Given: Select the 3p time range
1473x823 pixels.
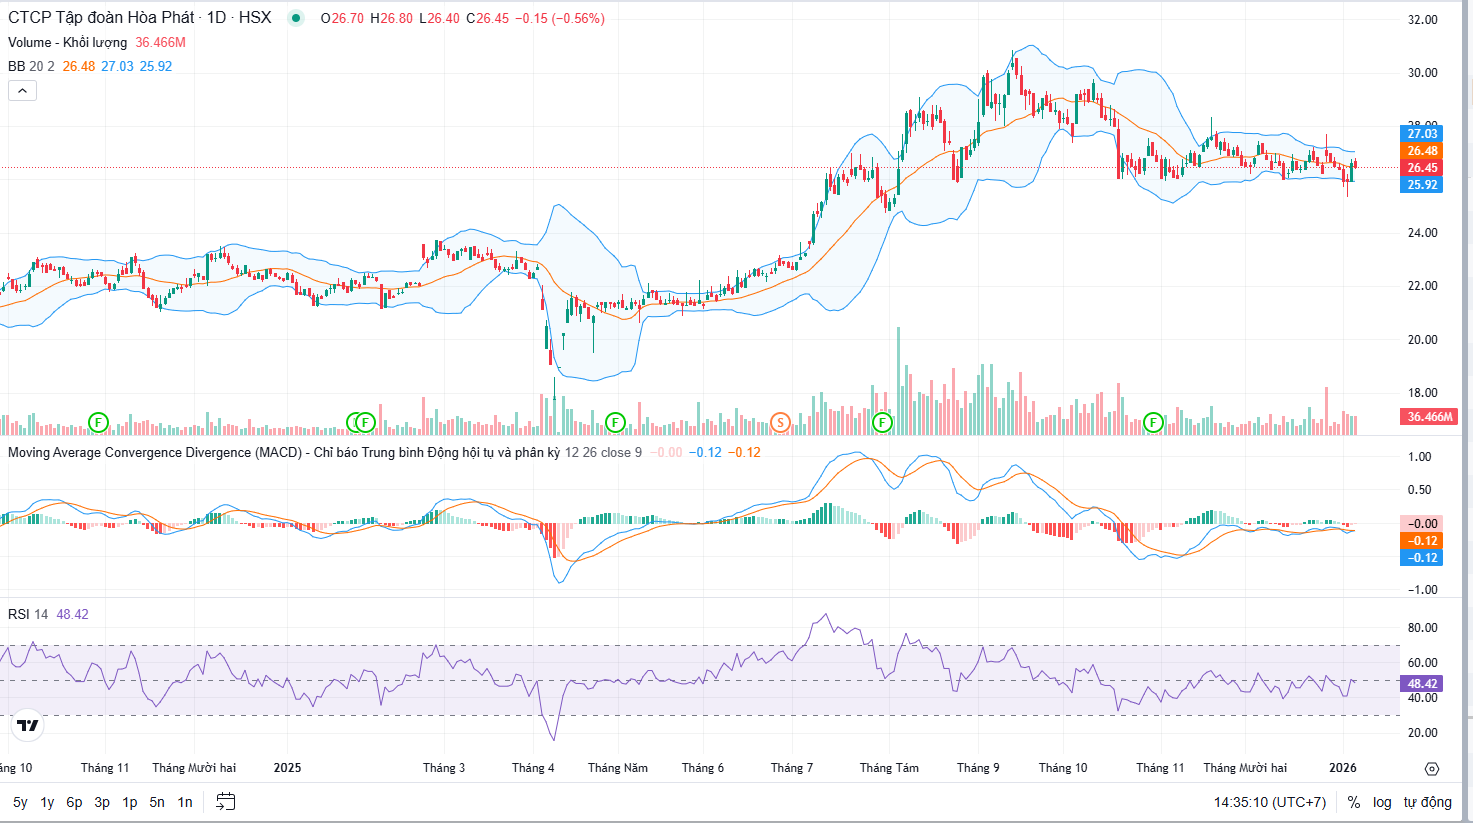Looking at the screenshot, I should coord(102,802).
